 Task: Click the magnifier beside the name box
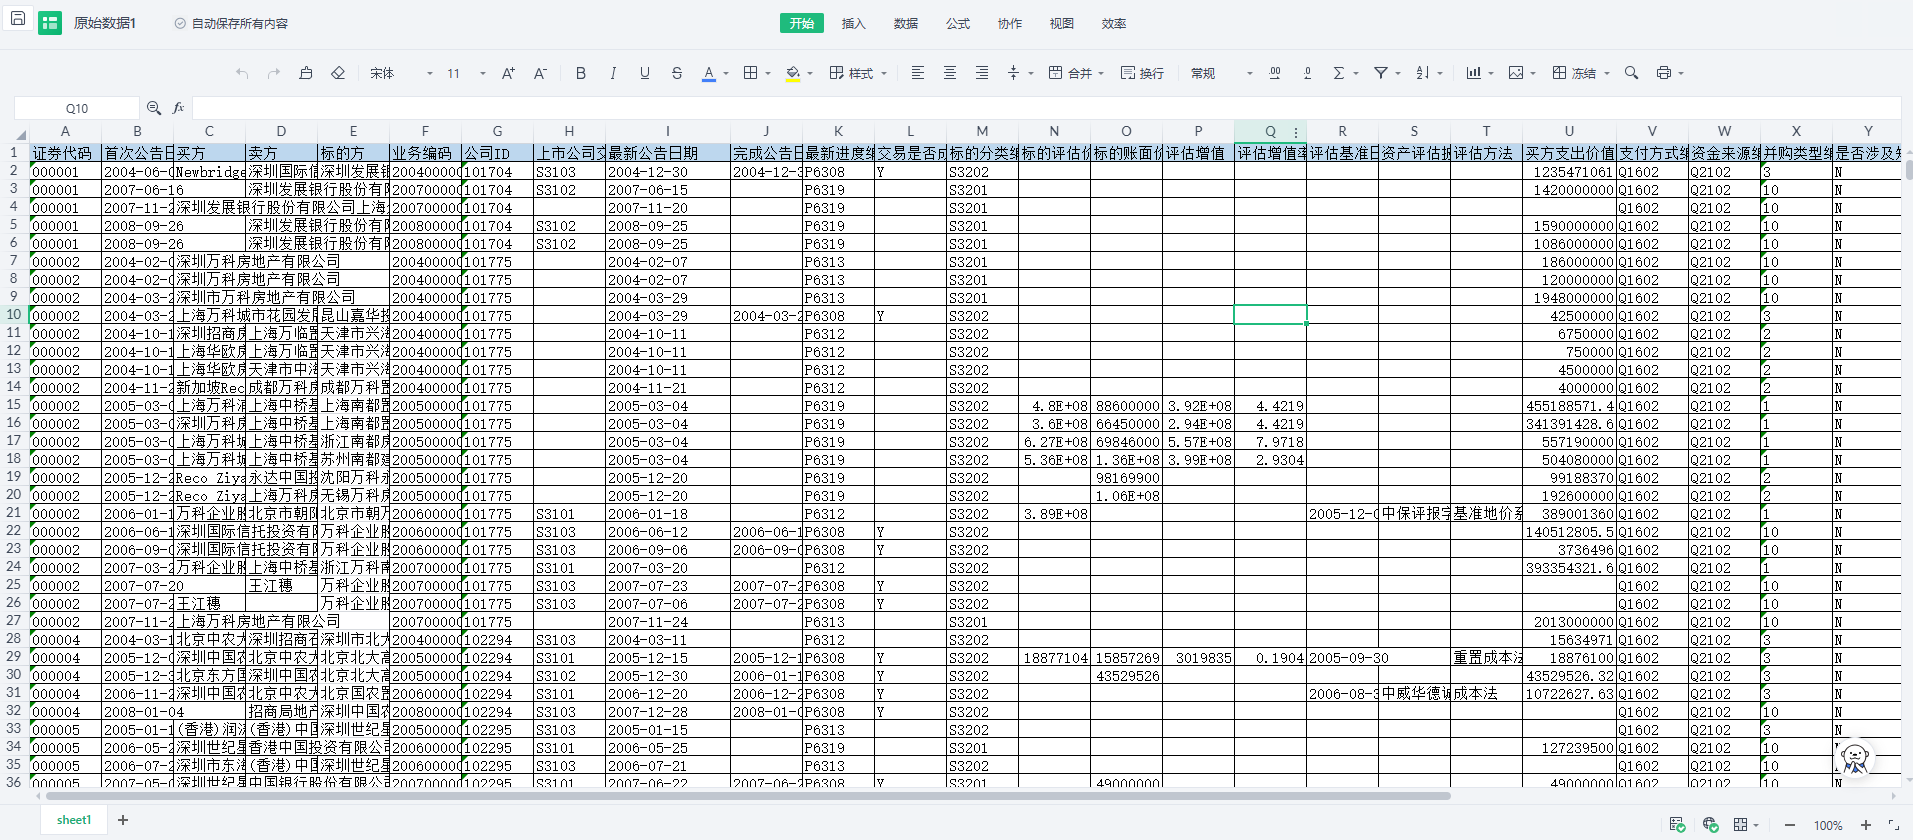pyautogui.click(x=154, y=108)
